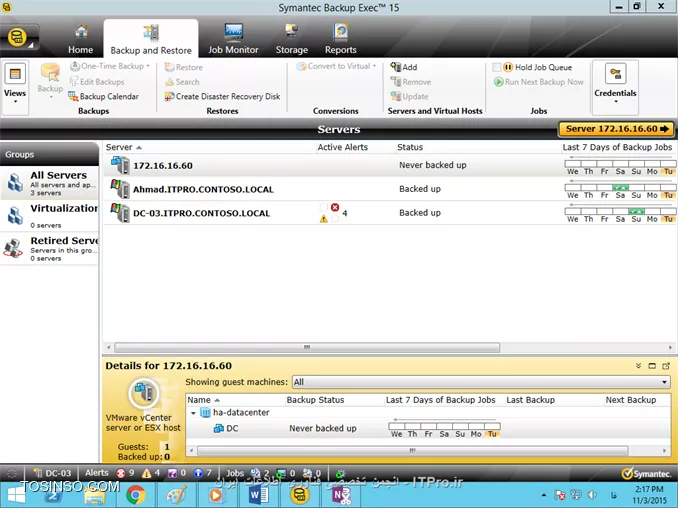The height and width of the screenshot is (508, 678).
Task: Select the DC-03.ITPRO.CONTOSO.LOCAL server row
Action: [x=390, y=213]
